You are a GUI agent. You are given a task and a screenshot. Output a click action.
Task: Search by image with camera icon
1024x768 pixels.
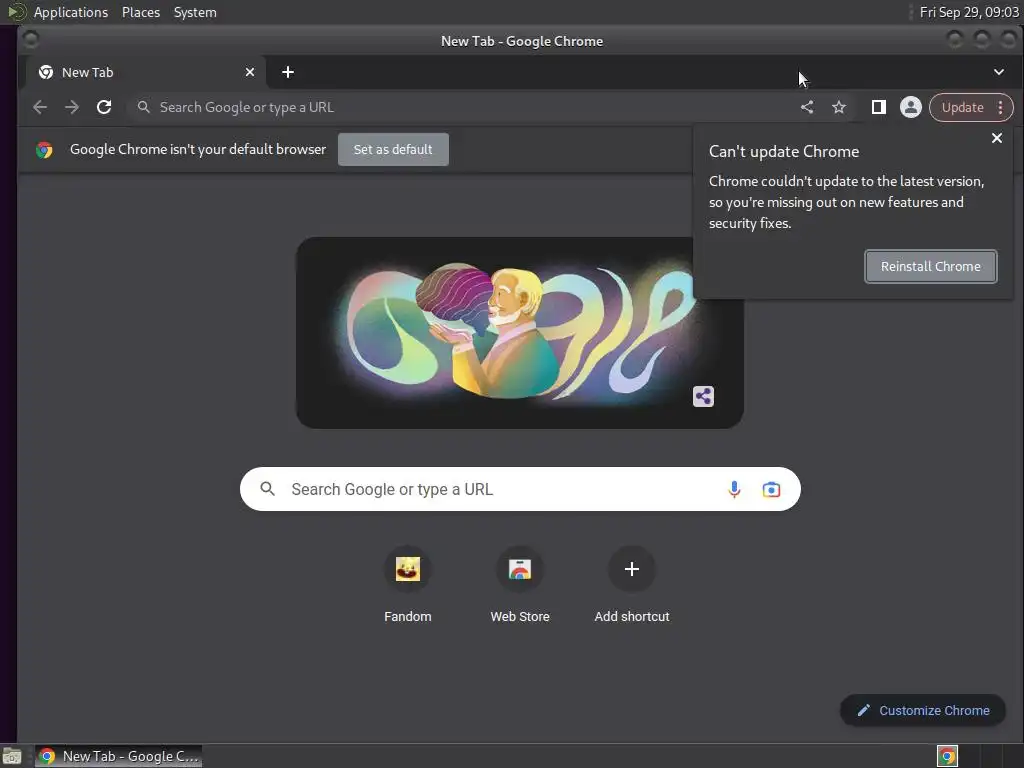[x=771, y=489]
